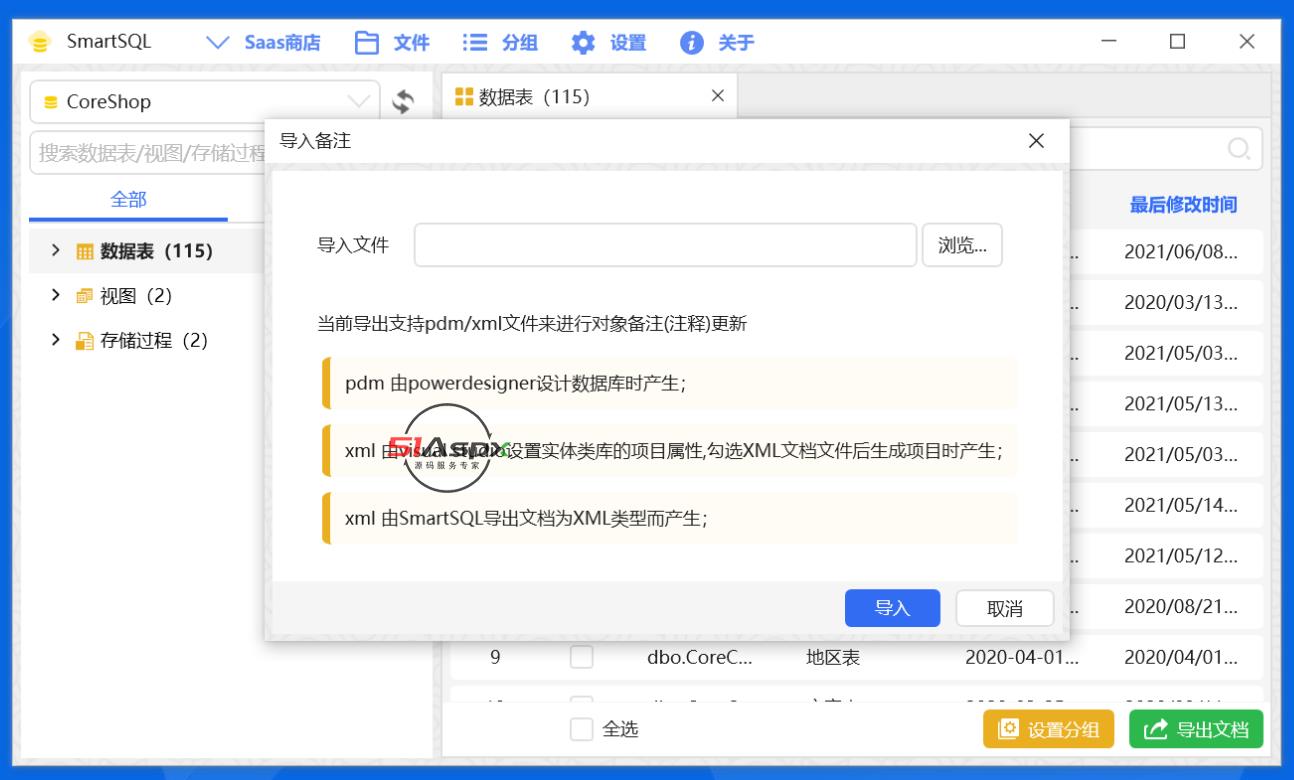Check the checkbox in row 9

click(x=581, y=657)
